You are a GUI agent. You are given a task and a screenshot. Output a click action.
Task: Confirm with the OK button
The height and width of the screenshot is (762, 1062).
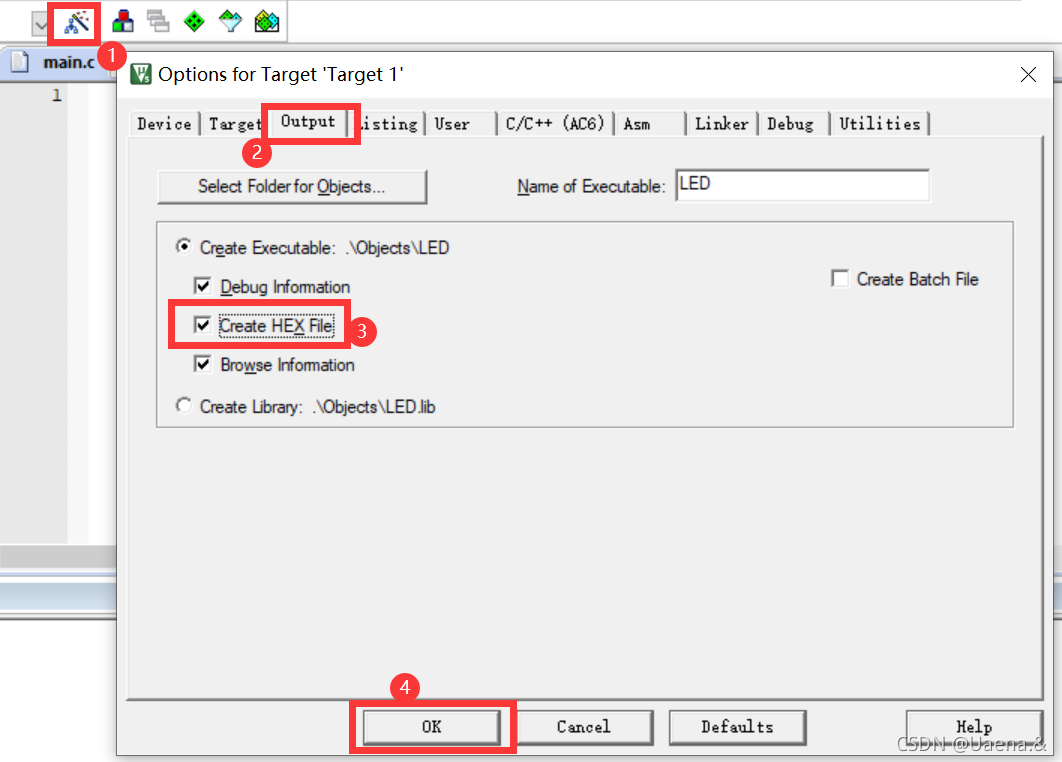pos(432,727)
